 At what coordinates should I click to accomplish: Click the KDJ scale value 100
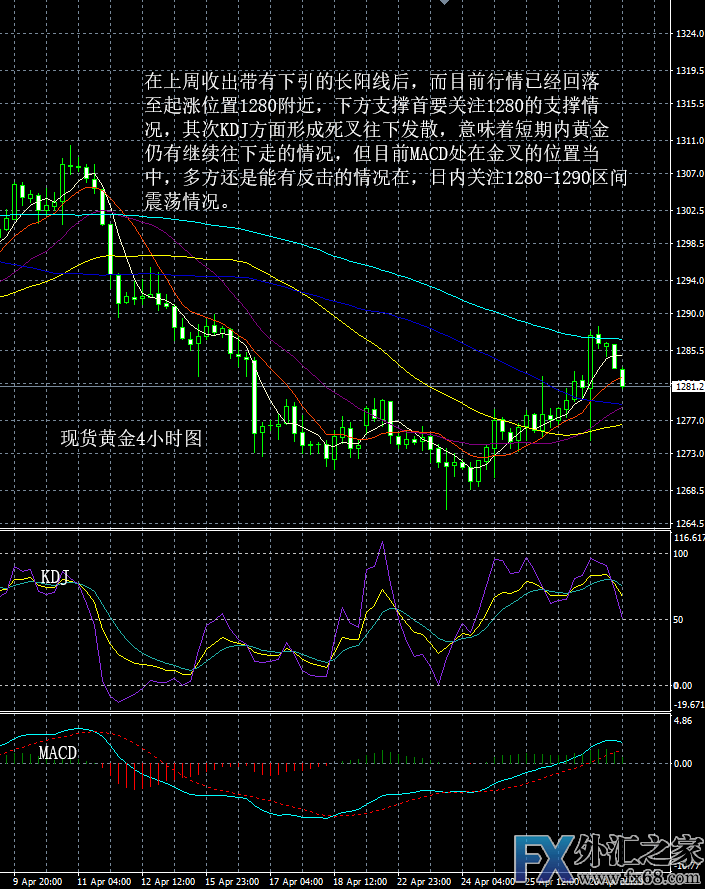point(684,554)
